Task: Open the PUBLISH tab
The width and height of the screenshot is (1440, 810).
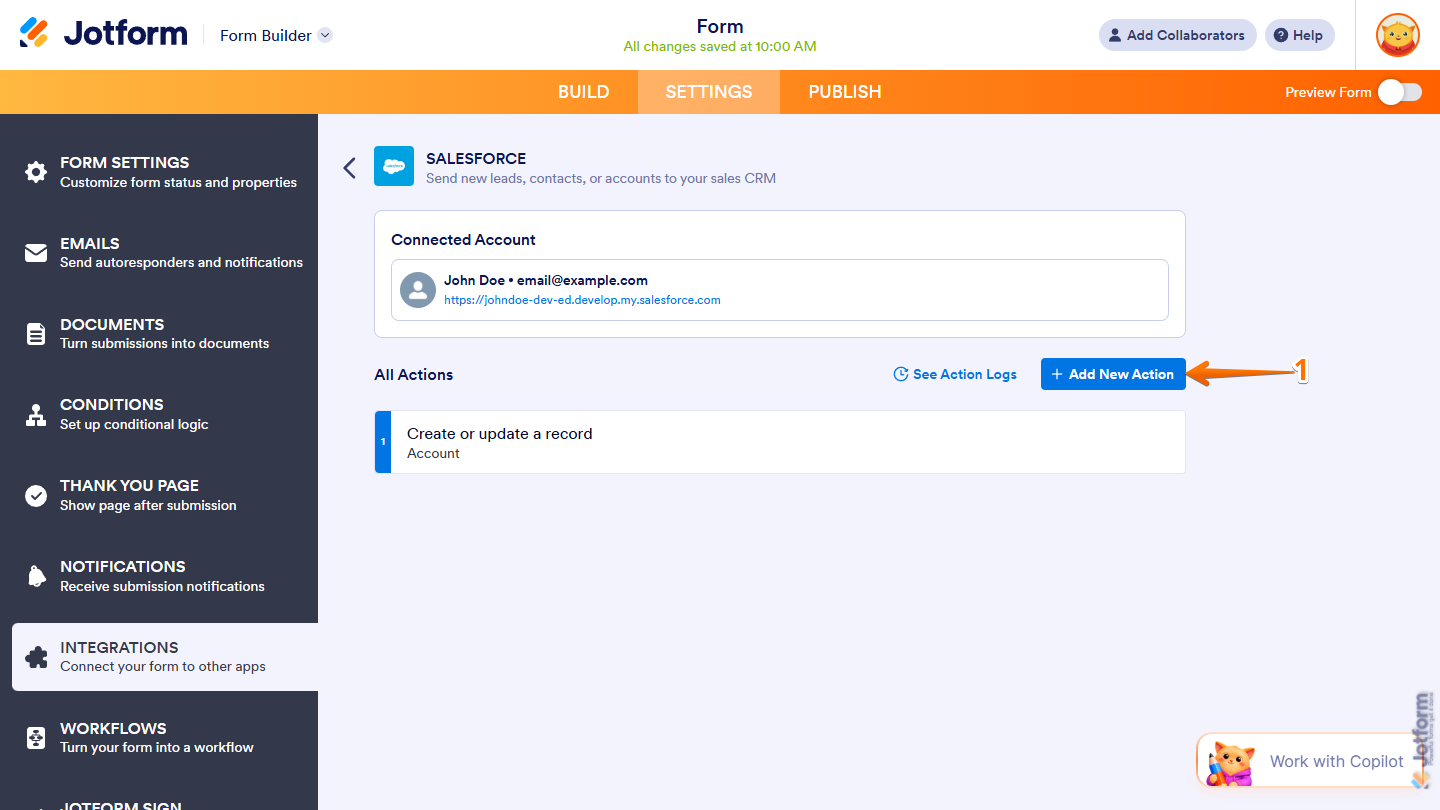Action: (x=844, y=91)
